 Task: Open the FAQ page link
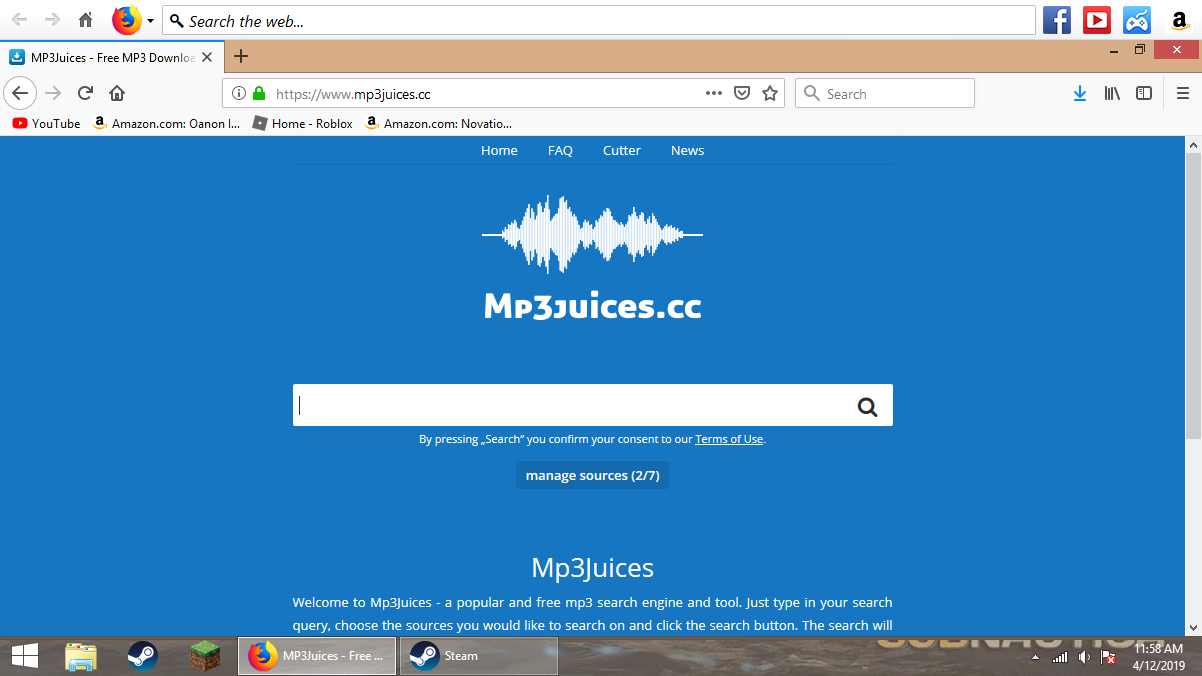[x=560, y=150]
